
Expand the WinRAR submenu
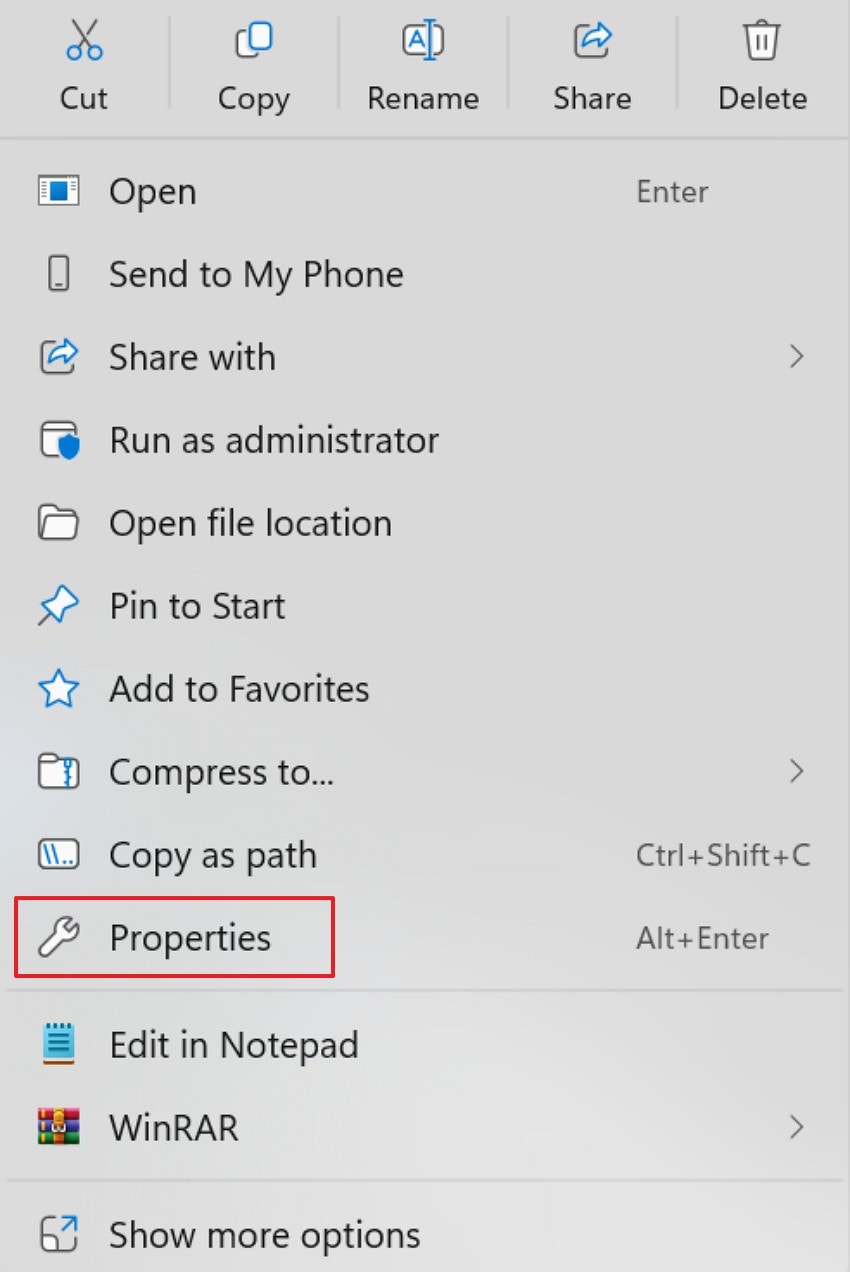click(x=797, y=1127)
